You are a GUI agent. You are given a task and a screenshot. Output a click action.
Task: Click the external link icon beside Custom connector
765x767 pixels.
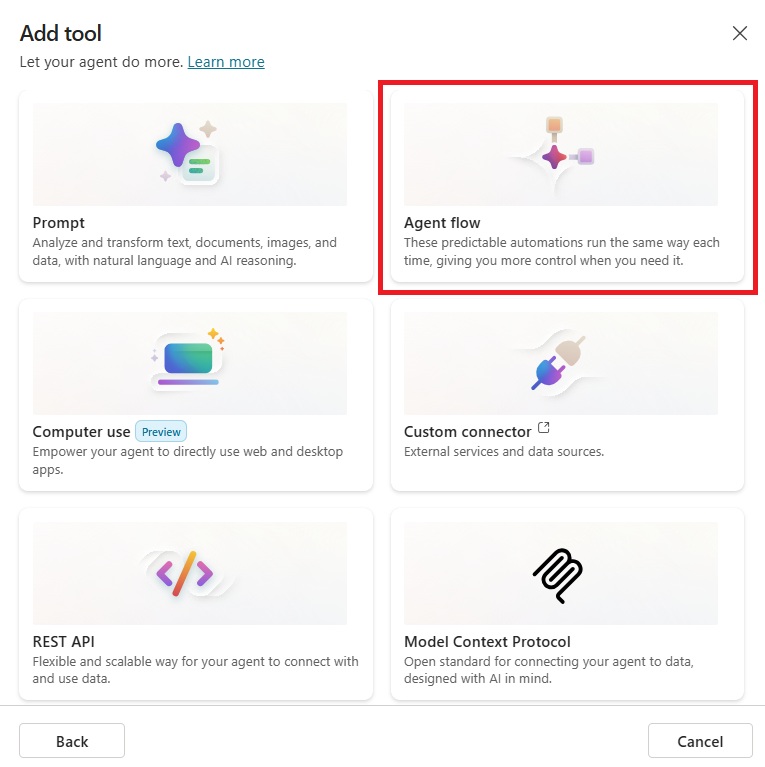pos(544,428)
